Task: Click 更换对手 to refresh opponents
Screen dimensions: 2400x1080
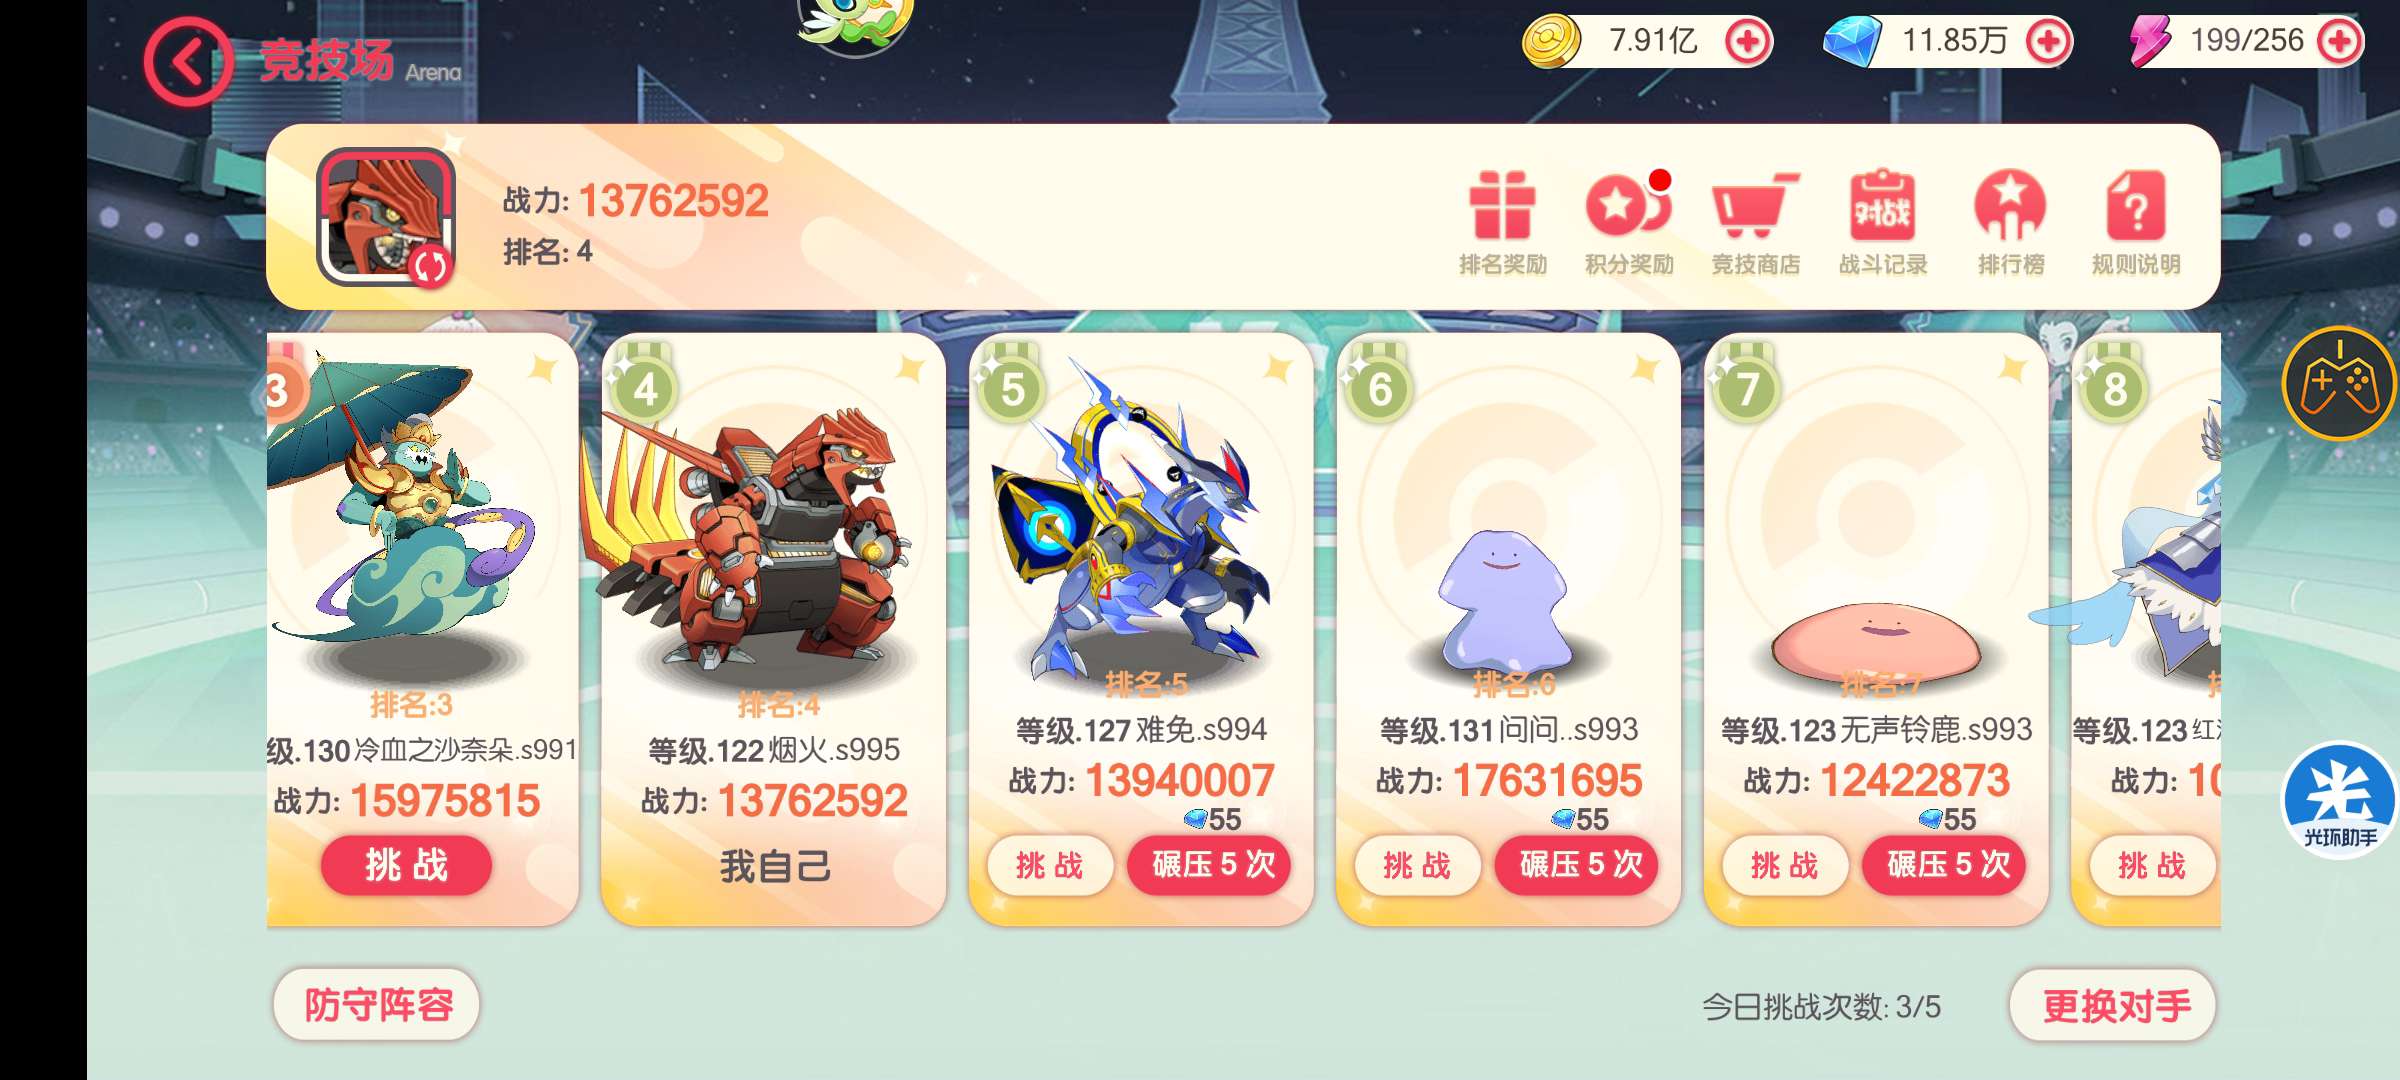Action: [2113, 1005]
